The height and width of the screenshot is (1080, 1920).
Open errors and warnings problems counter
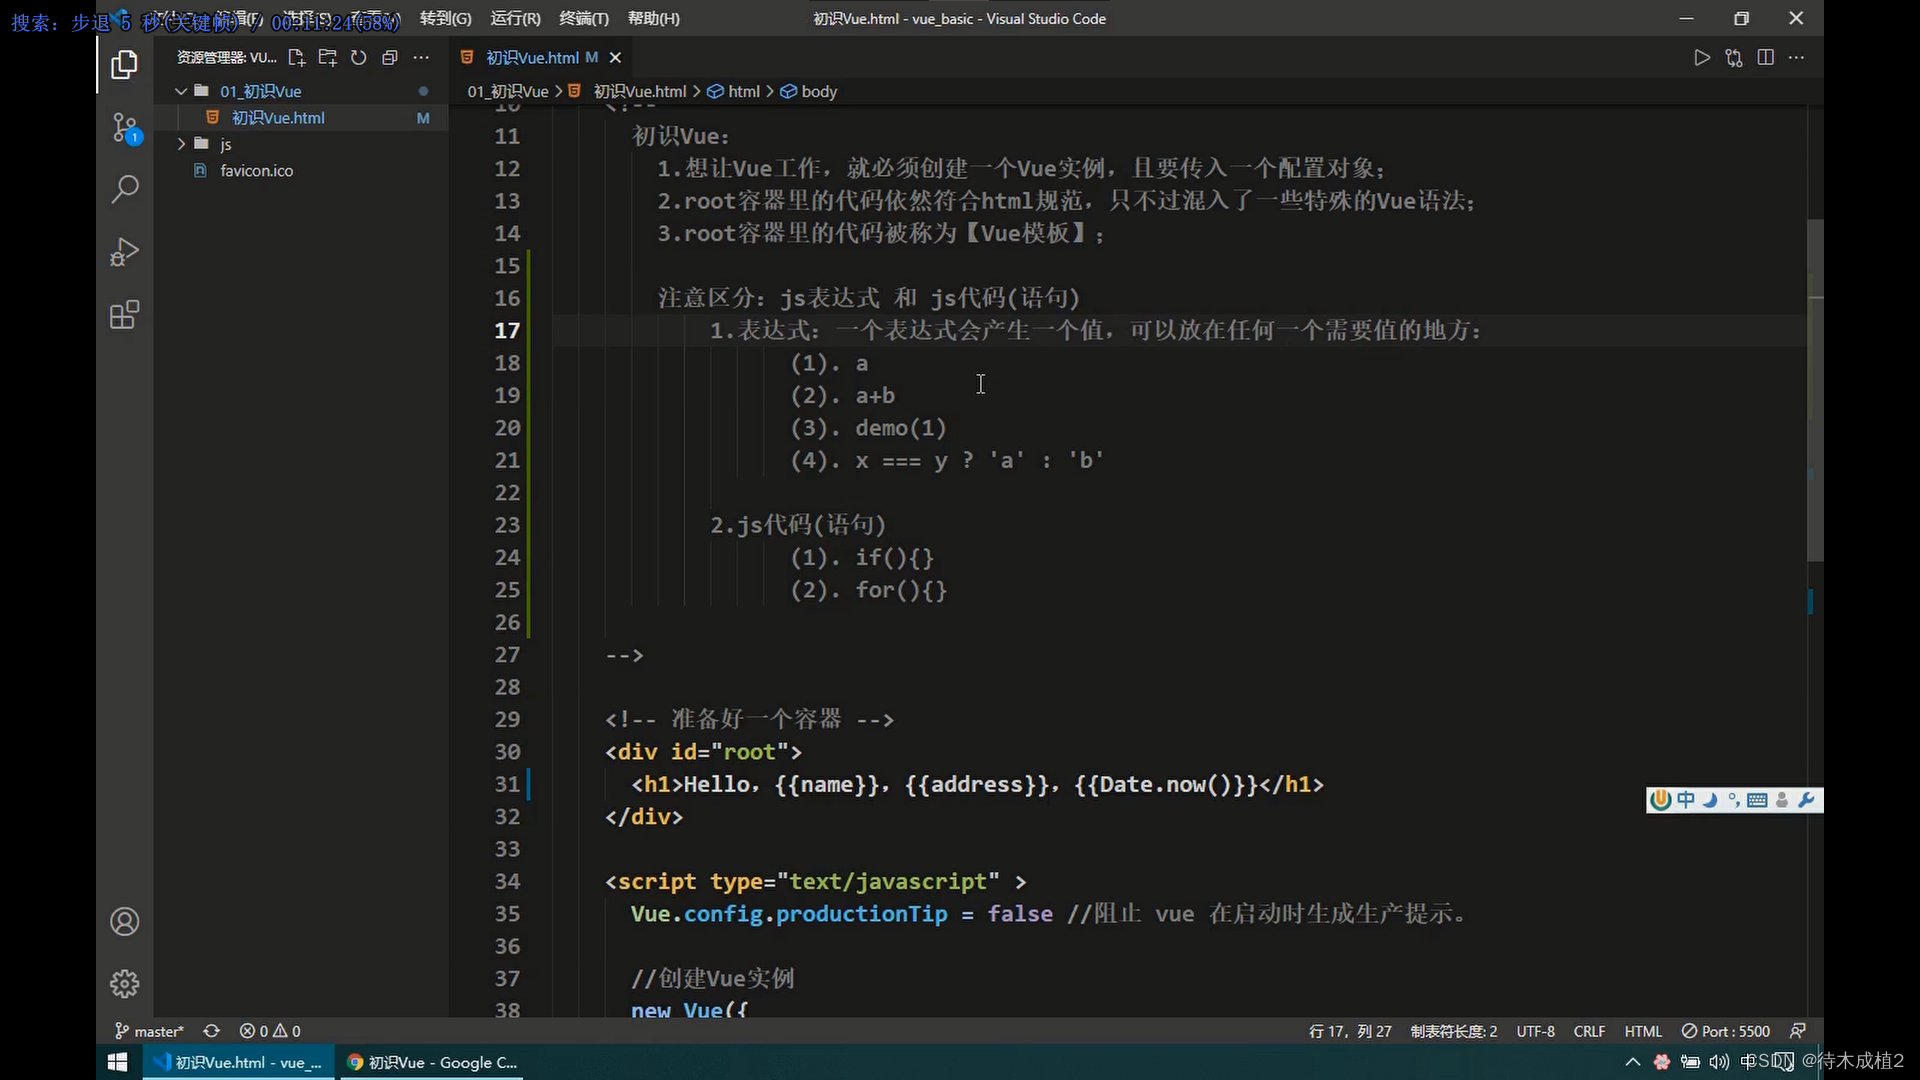click(x=270, y=1031)
